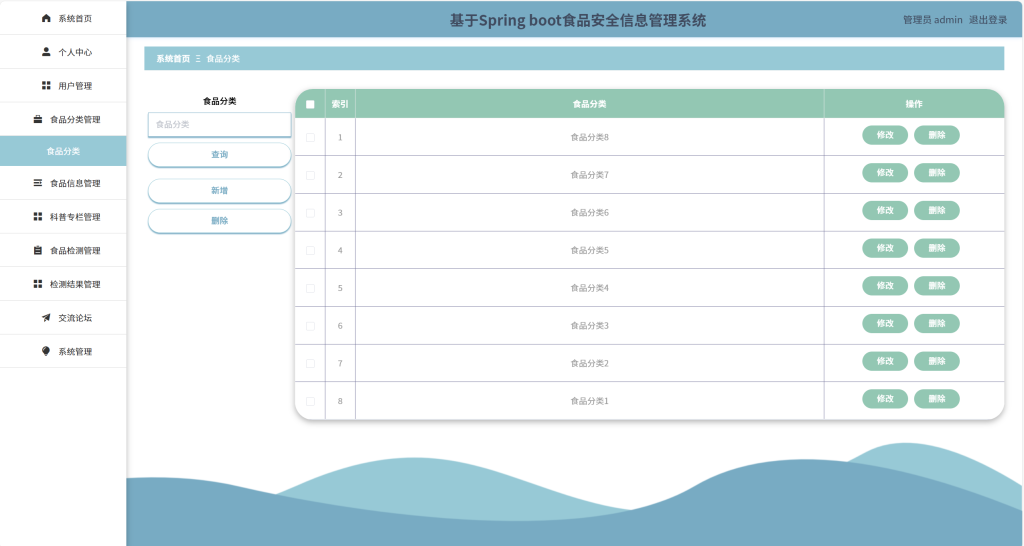Check the checkbox for row 食品分类2
The height and width of the screenshot is (546, 1024).
[310, 363]
